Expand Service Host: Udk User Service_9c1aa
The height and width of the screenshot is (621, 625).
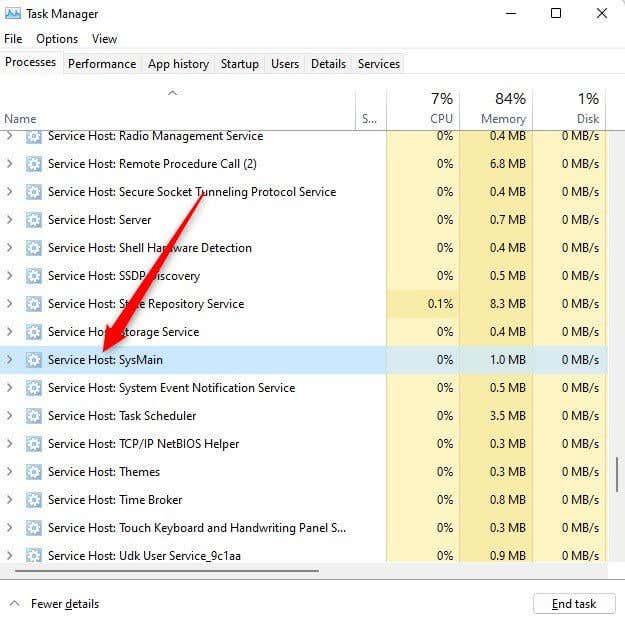pyautogui.click(x=10, y=556)
